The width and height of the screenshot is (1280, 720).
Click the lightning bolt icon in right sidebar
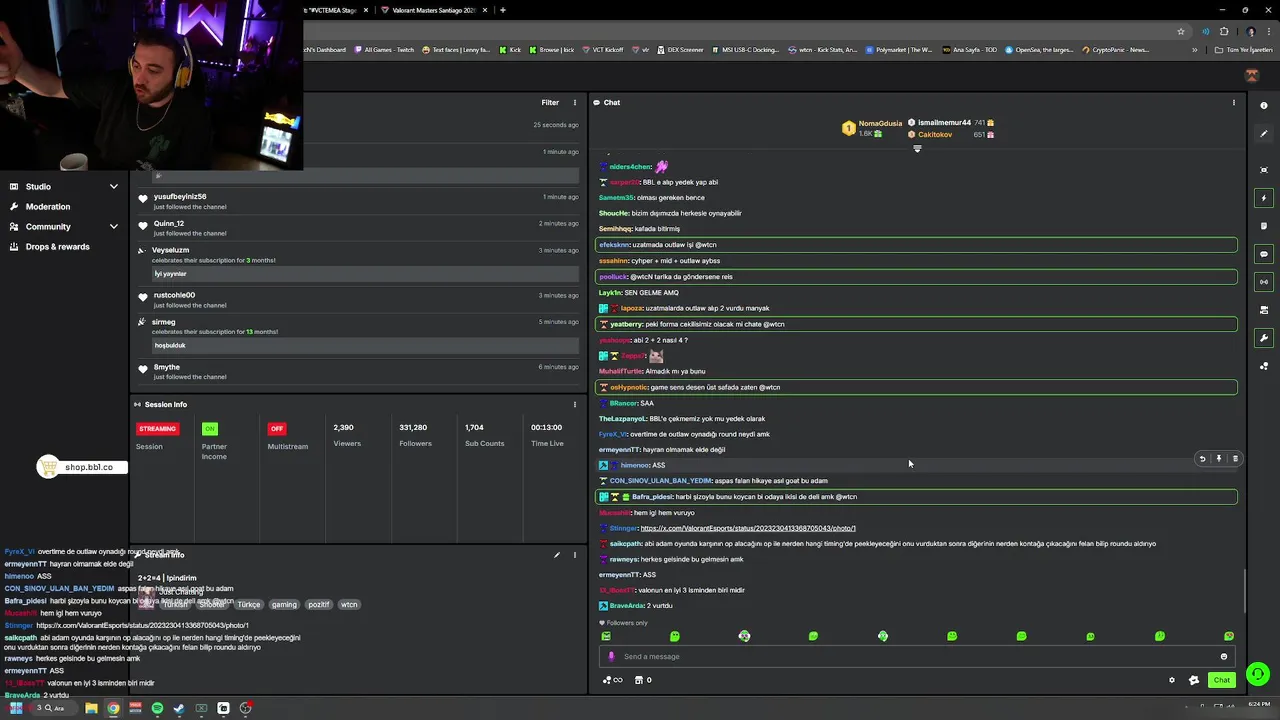point(1264,198)
